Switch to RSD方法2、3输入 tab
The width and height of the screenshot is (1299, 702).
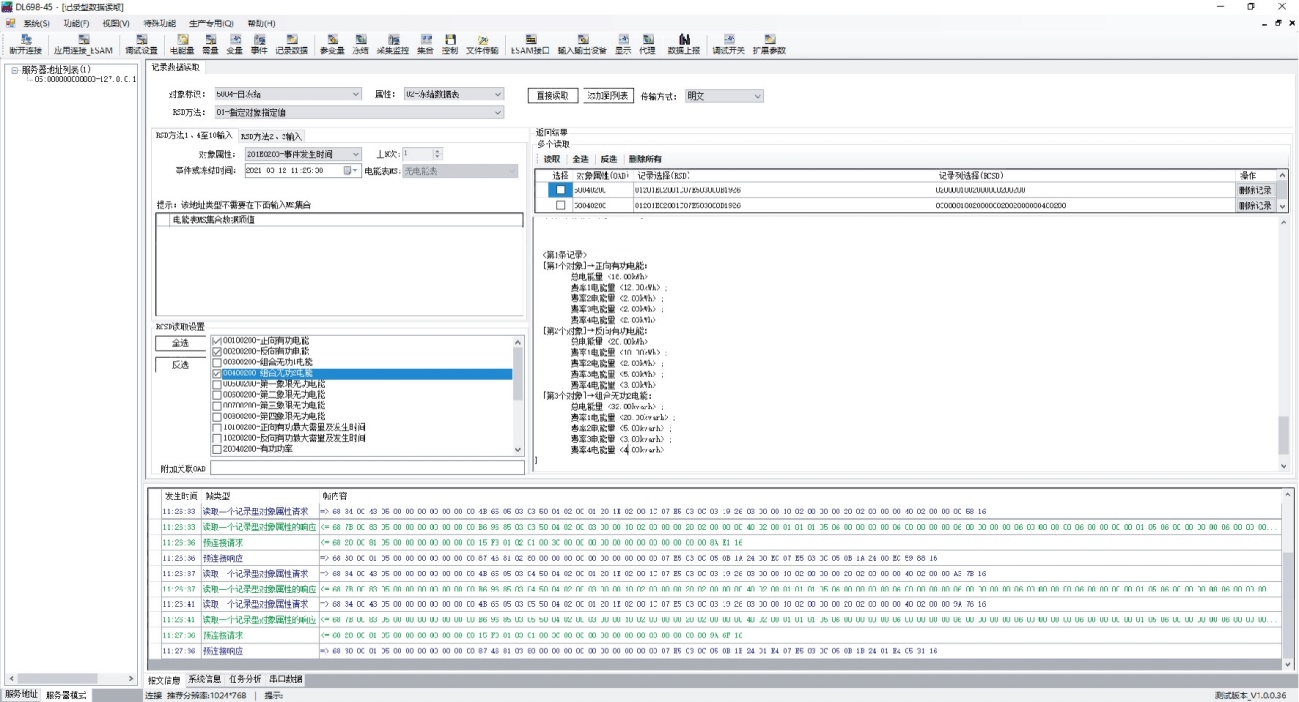(271, 136)
